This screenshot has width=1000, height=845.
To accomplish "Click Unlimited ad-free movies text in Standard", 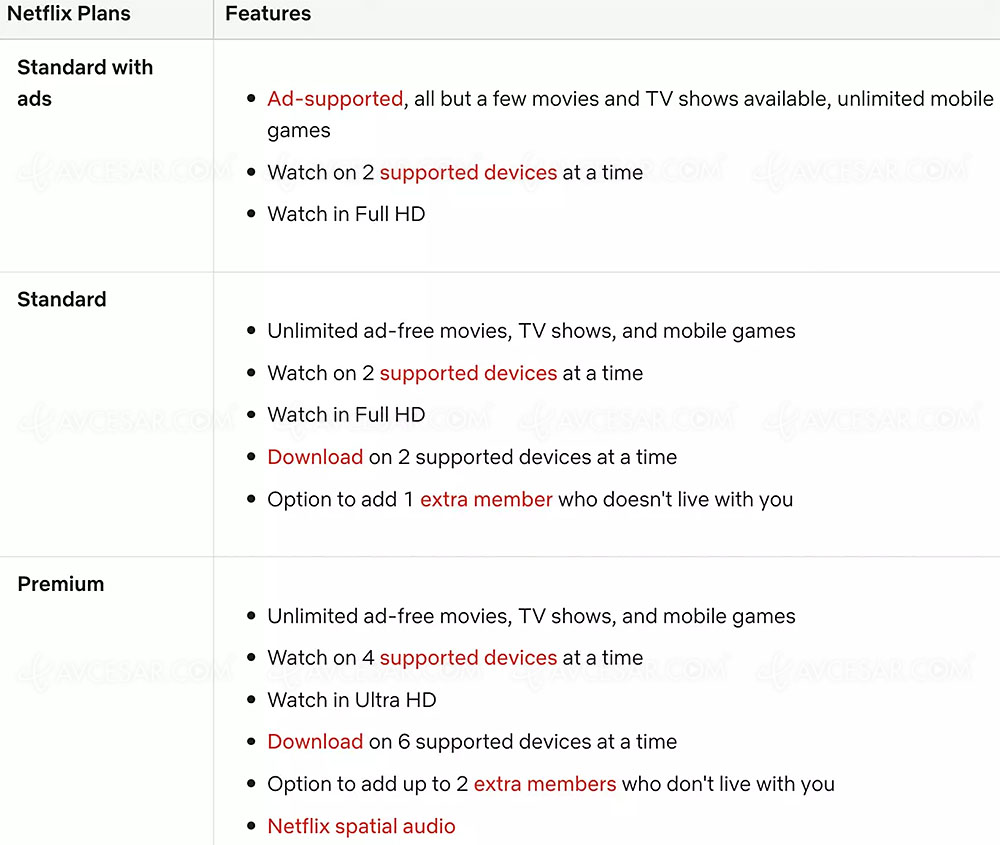I will (x=531, y=331).
